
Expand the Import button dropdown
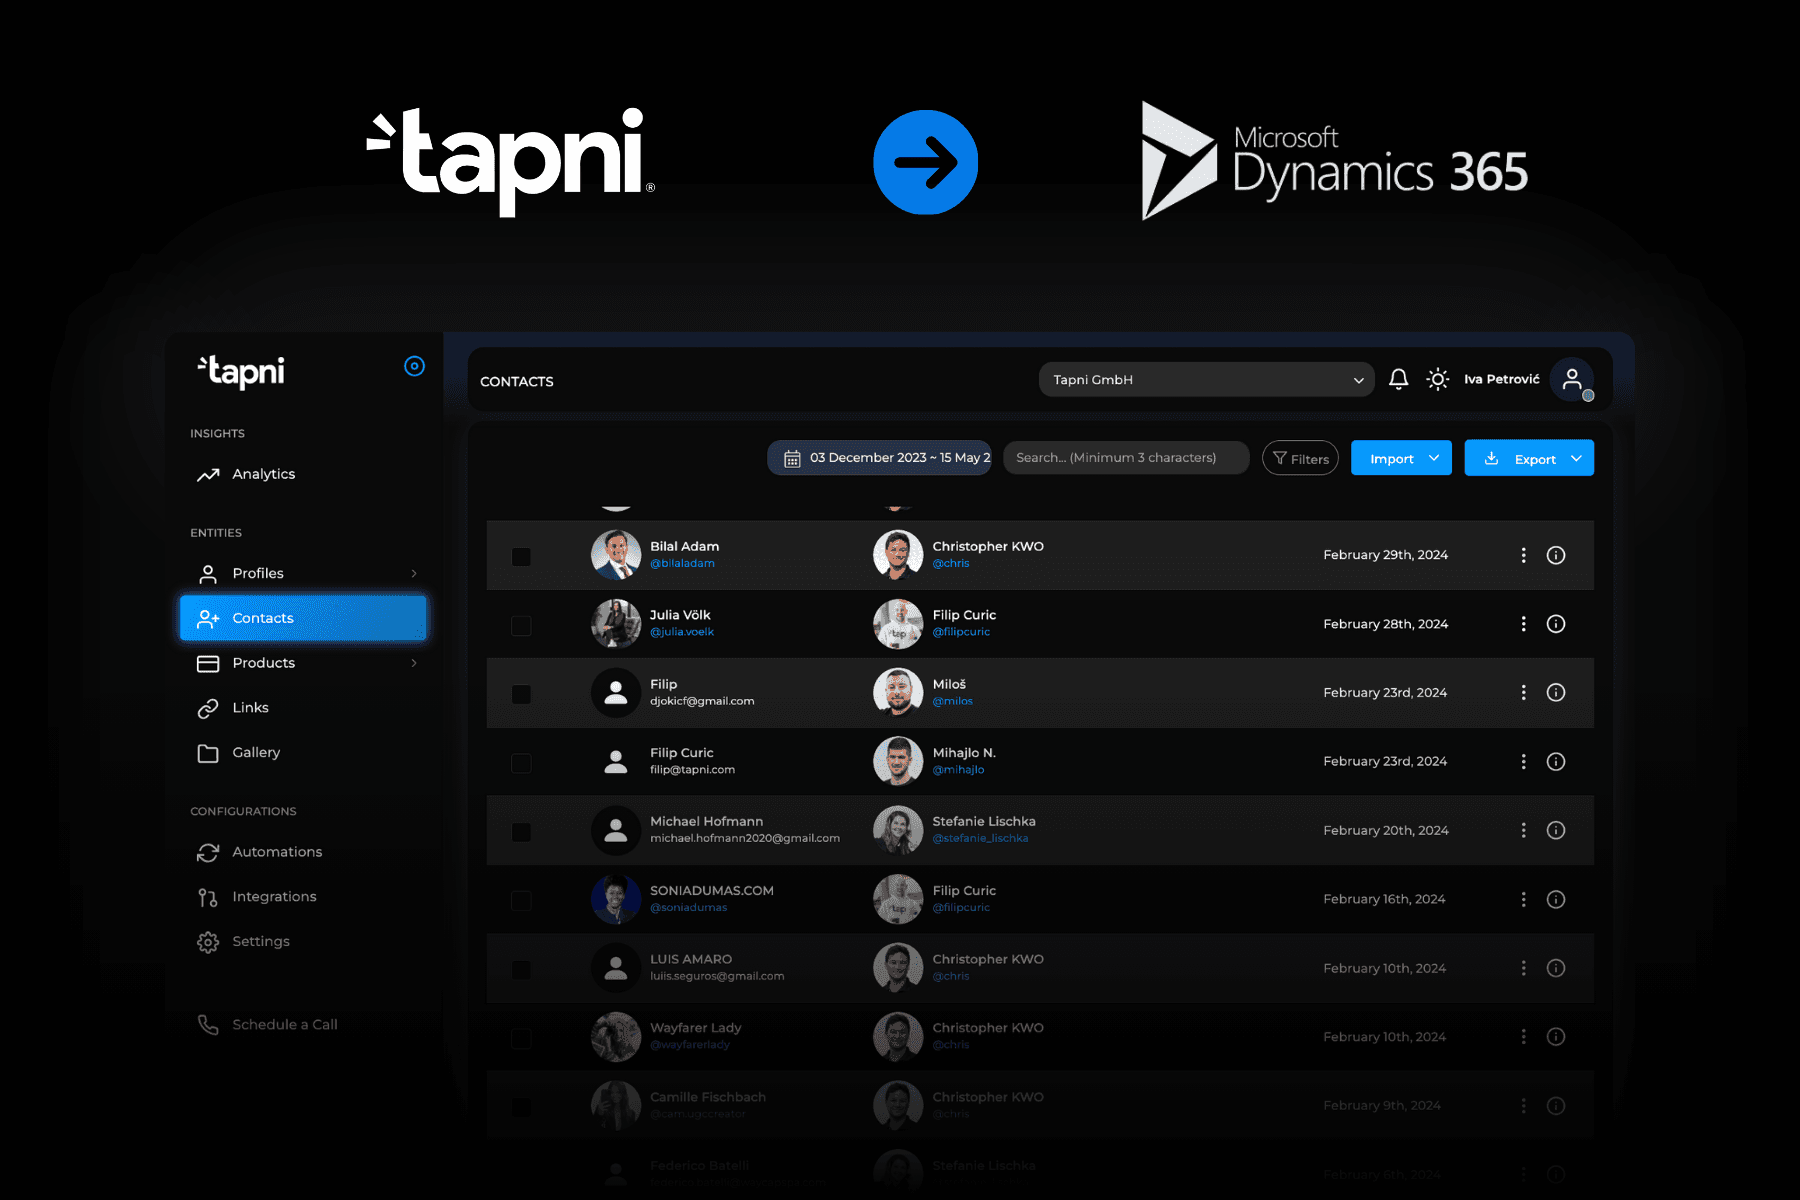1434,457
